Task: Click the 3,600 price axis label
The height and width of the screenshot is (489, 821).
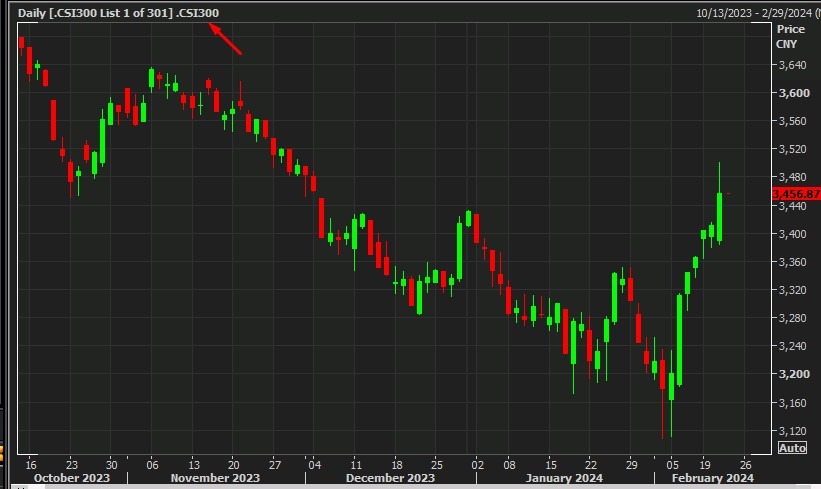Action: (x=794, y=93)
